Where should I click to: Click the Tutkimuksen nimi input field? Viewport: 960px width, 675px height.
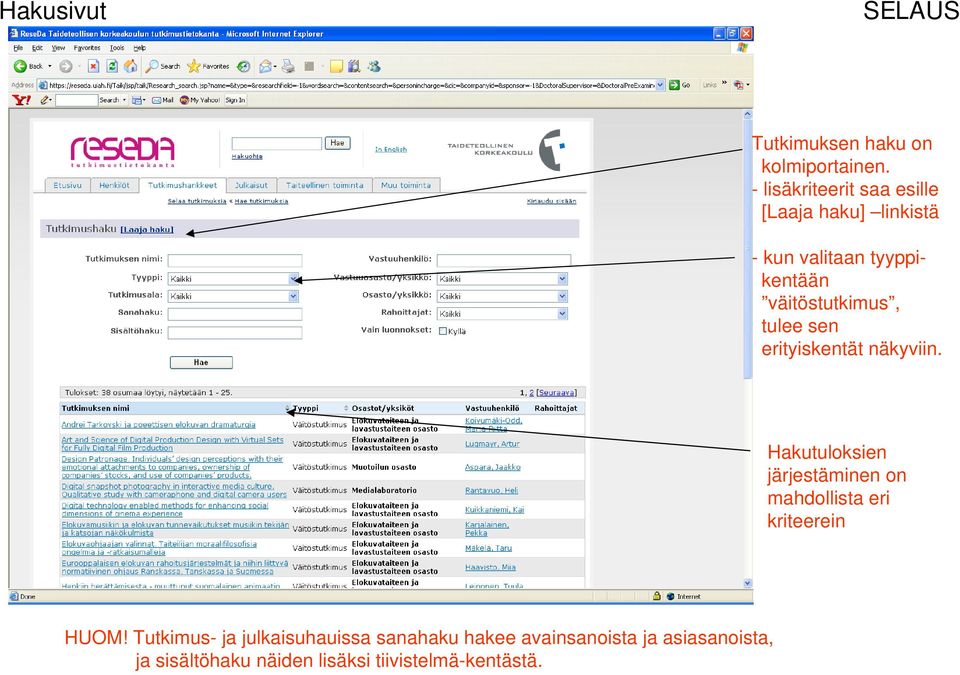click(x=234, y=260)
